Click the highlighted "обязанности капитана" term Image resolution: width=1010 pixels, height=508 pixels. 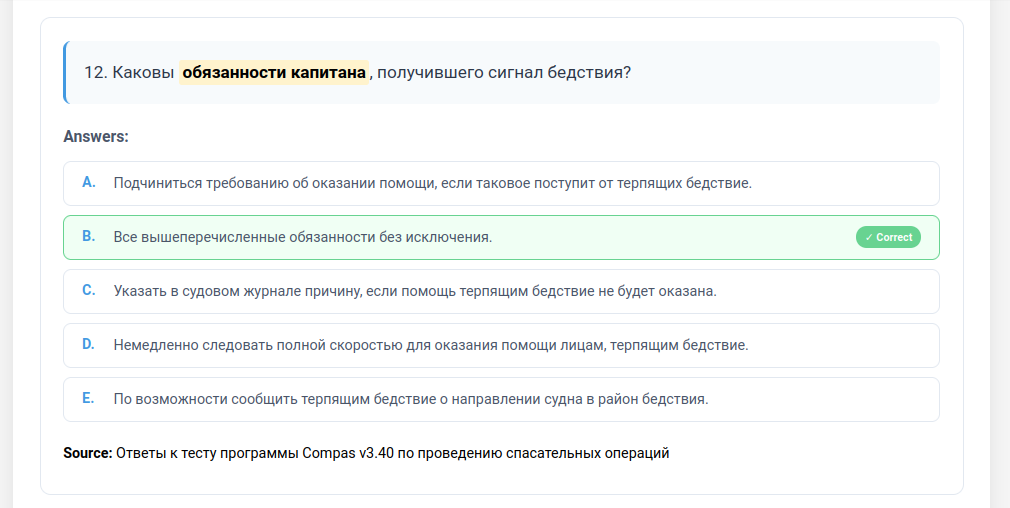point(274,72)
